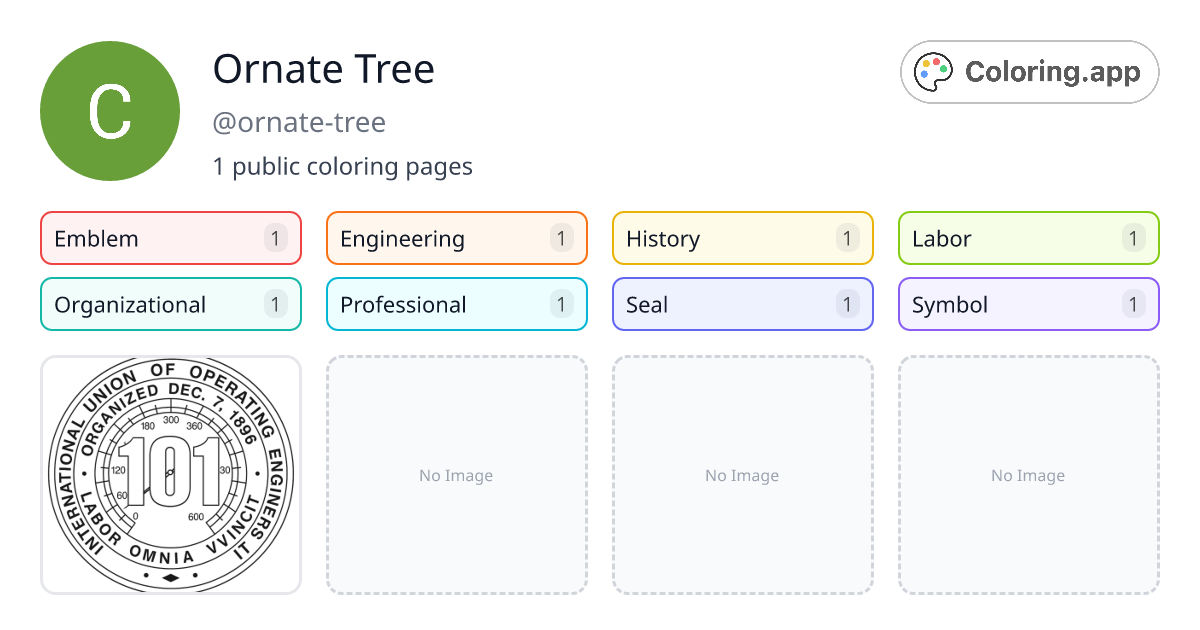
Task: Click the last No Image placeholder
Action: [x=1028, y=475]
